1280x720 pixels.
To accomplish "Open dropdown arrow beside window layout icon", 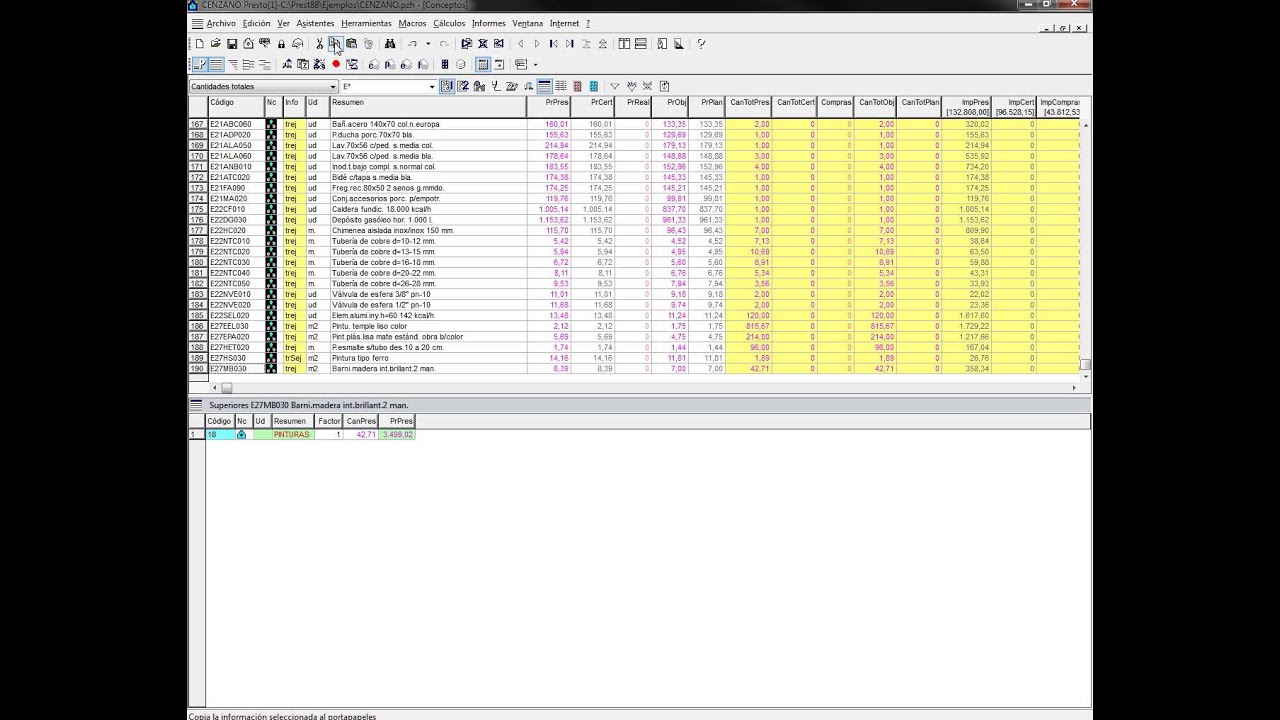I will click(x=535, y=65).
